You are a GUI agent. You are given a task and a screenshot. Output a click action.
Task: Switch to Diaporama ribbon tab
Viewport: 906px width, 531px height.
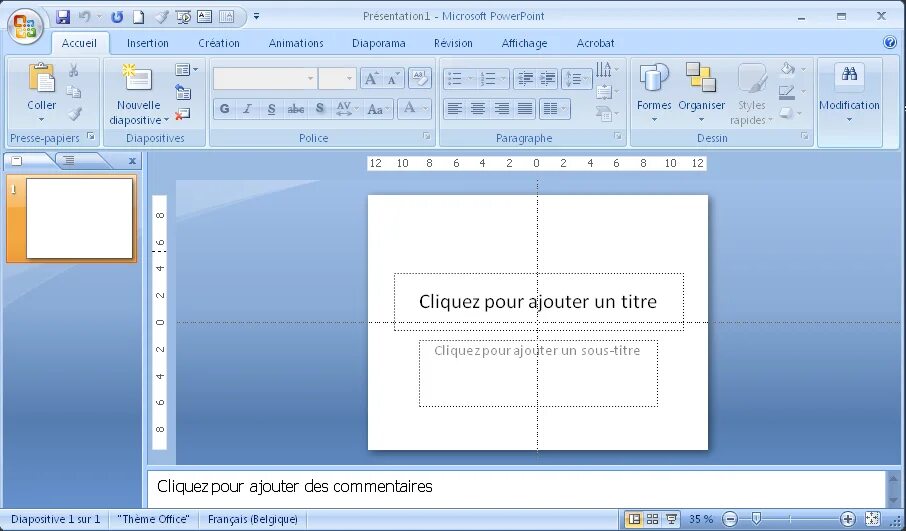(x=378, y=43)
